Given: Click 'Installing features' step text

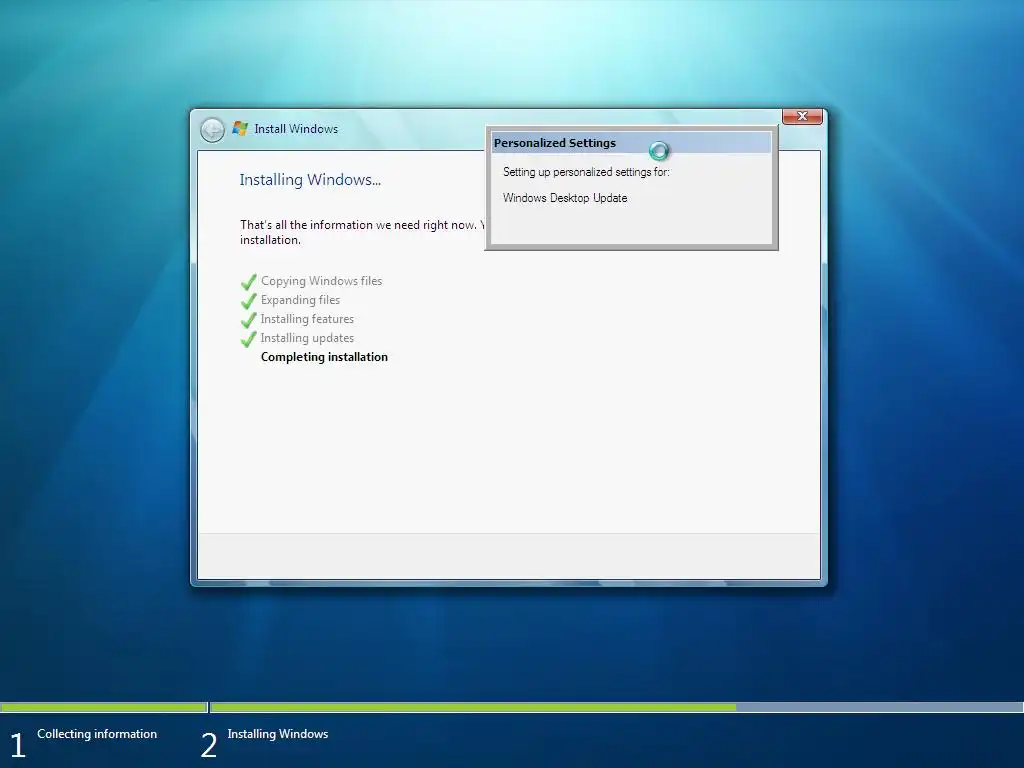Looking at the screenshot, I should tap(307, 319).
